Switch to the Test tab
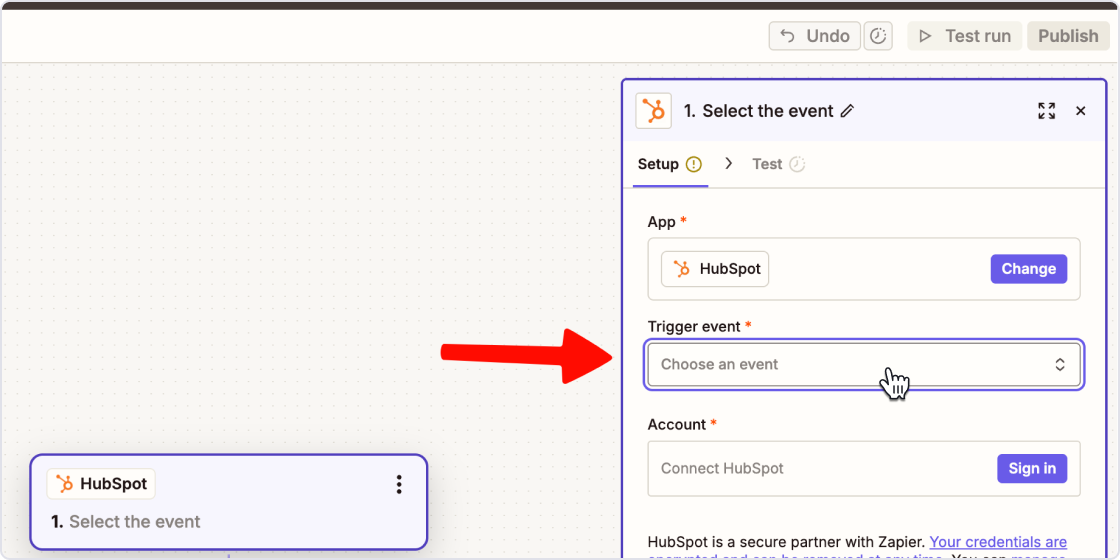 779,164
